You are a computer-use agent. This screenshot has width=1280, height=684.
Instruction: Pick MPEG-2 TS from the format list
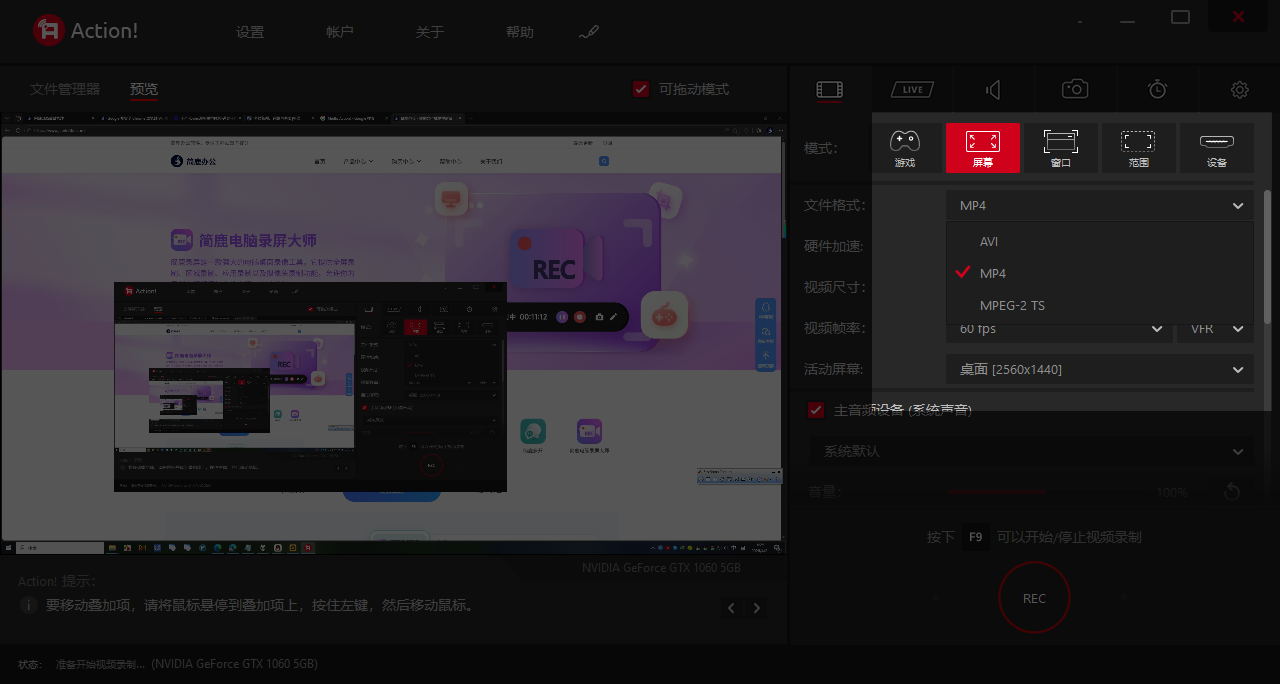pos(1012,306)
